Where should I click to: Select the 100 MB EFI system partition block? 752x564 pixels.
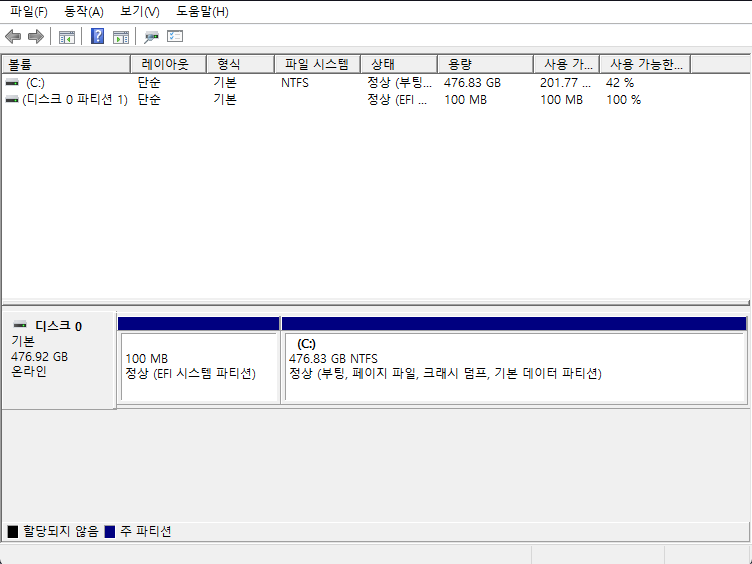pyautogui.click(x=198, y=366)
